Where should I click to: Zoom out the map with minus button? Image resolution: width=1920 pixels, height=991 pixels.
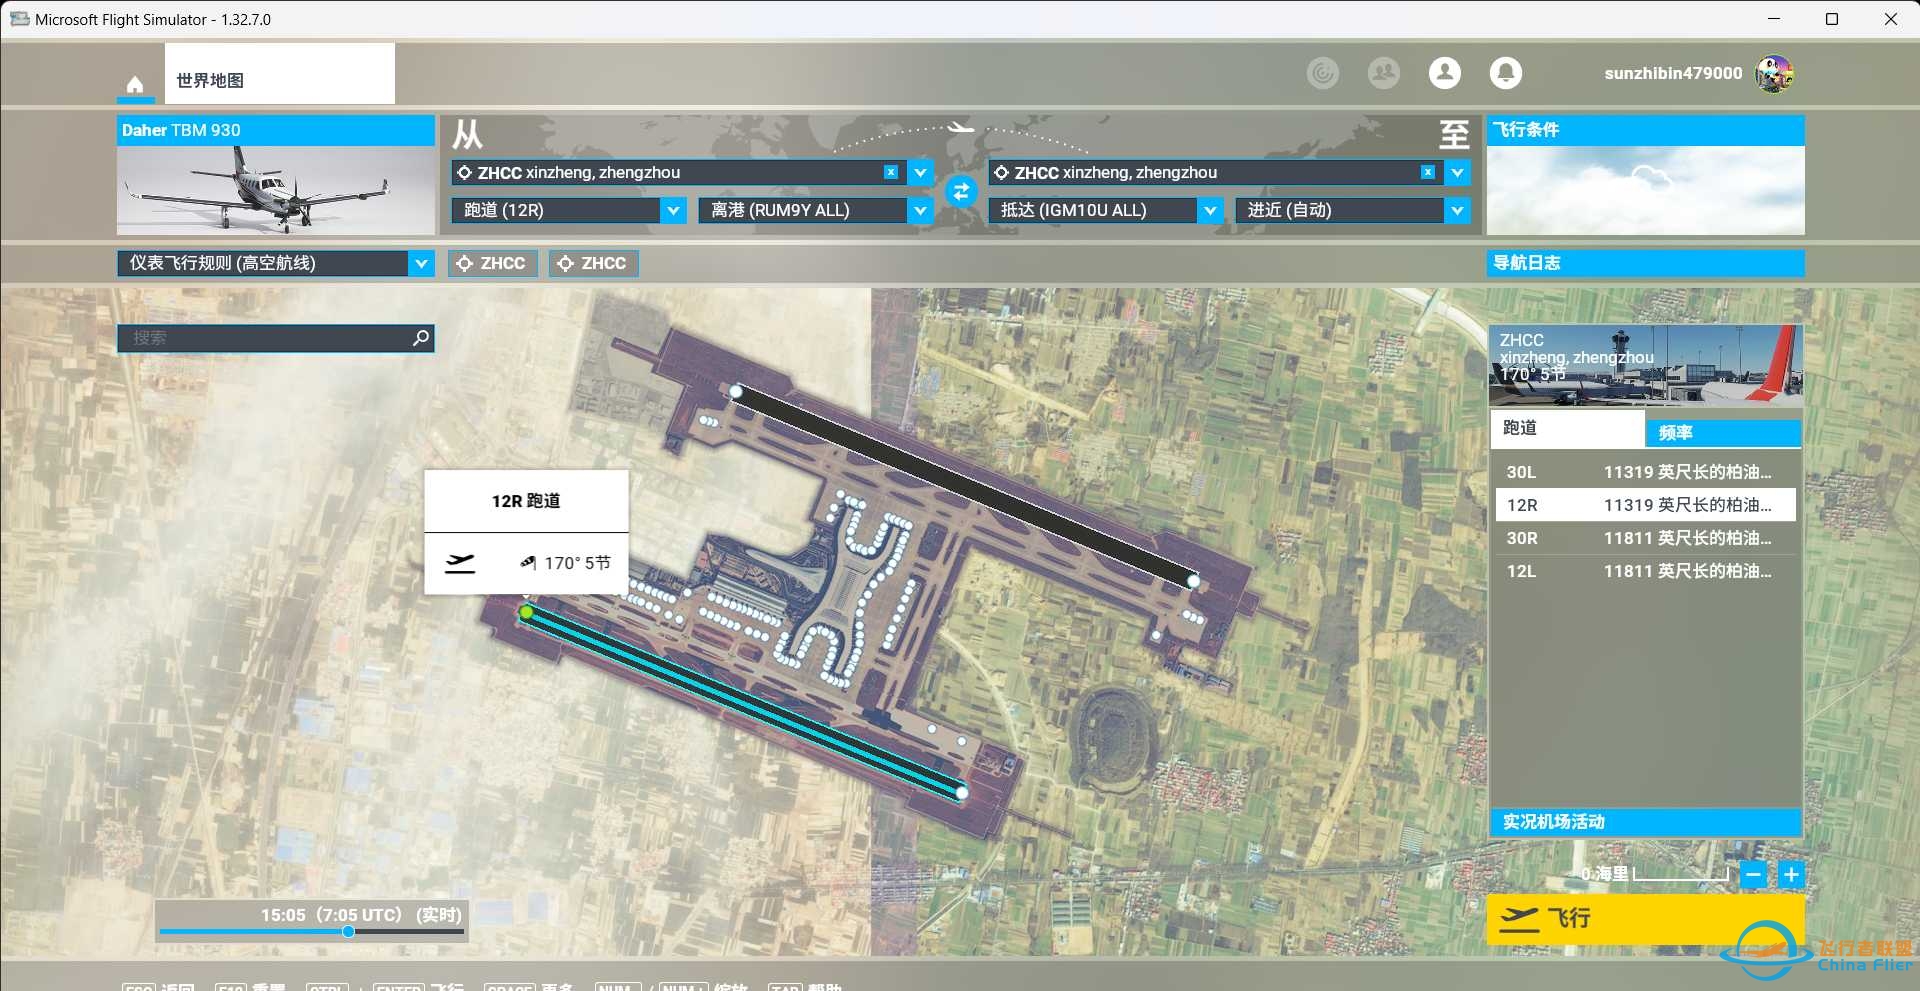coord(1753,875)
